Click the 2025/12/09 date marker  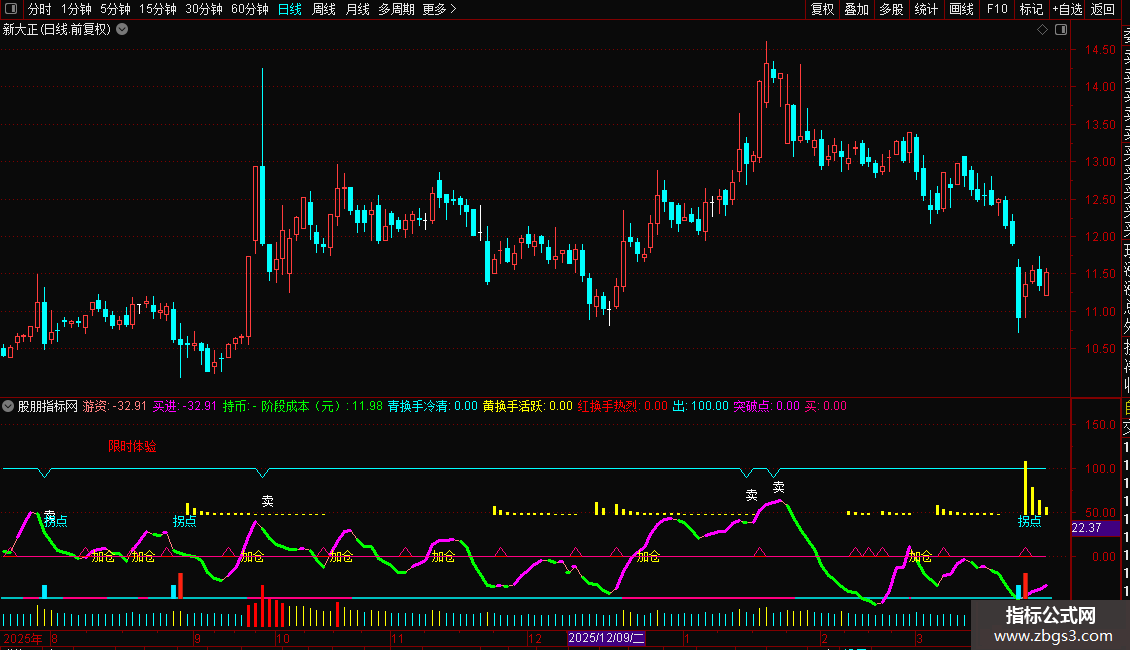606,638
